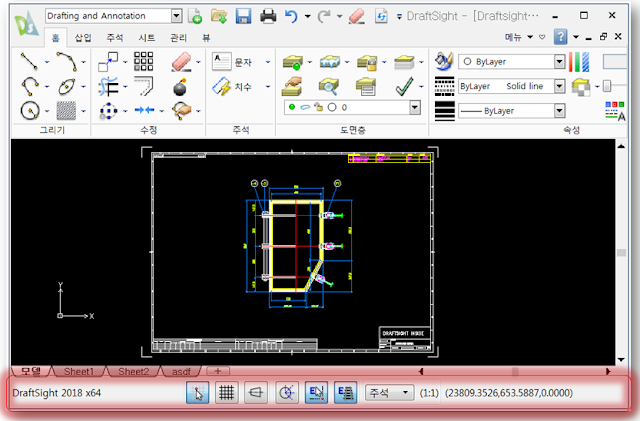640x421 pixels.
Task: Expand the 치수 dimension dropdown arrow
Action: pos(268,87)
